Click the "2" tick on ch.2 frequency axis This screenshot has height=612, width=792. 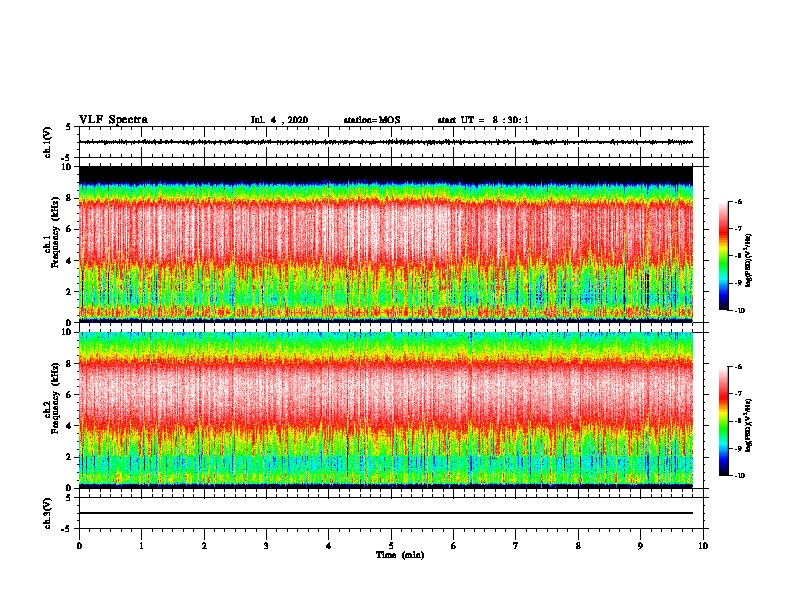(70, 457)
